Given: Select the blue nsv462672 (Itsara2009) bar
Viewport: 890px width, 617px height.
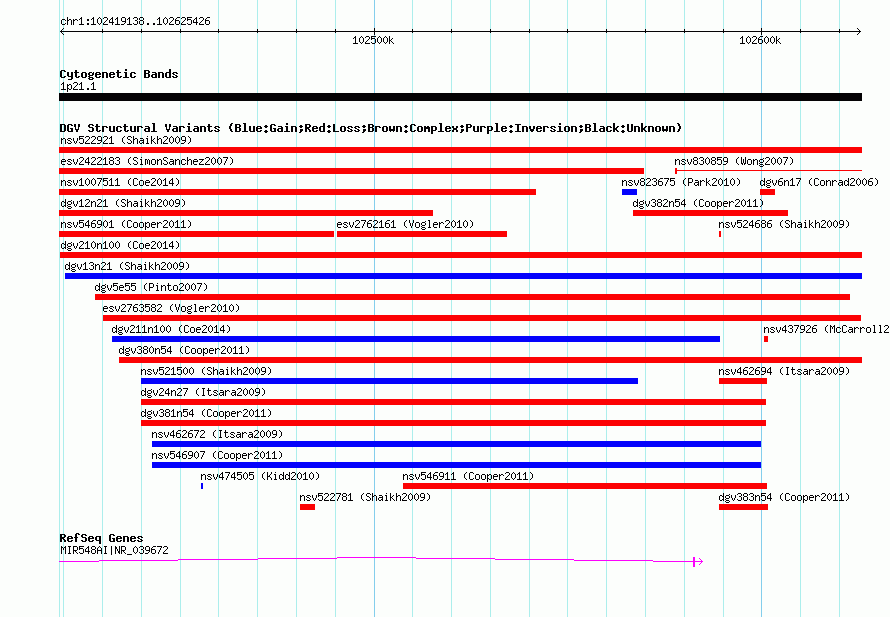Looking at the screenshot, I should click(456, 444).
